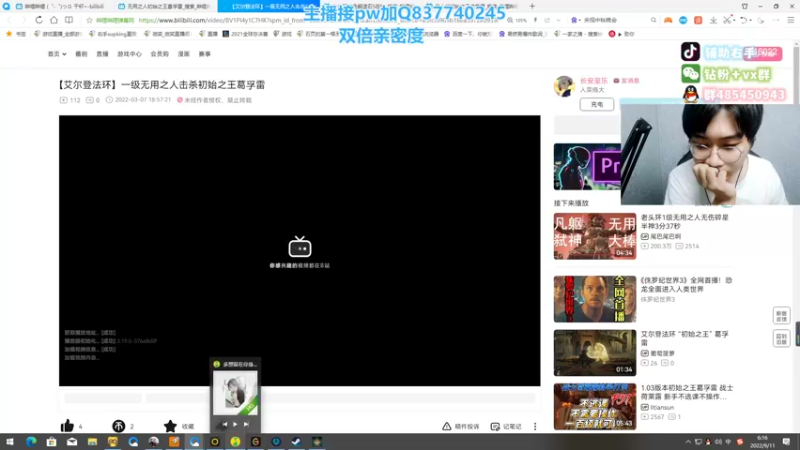Show hidden system tray icons
The image size is (800, 450).
click(688, 441)
